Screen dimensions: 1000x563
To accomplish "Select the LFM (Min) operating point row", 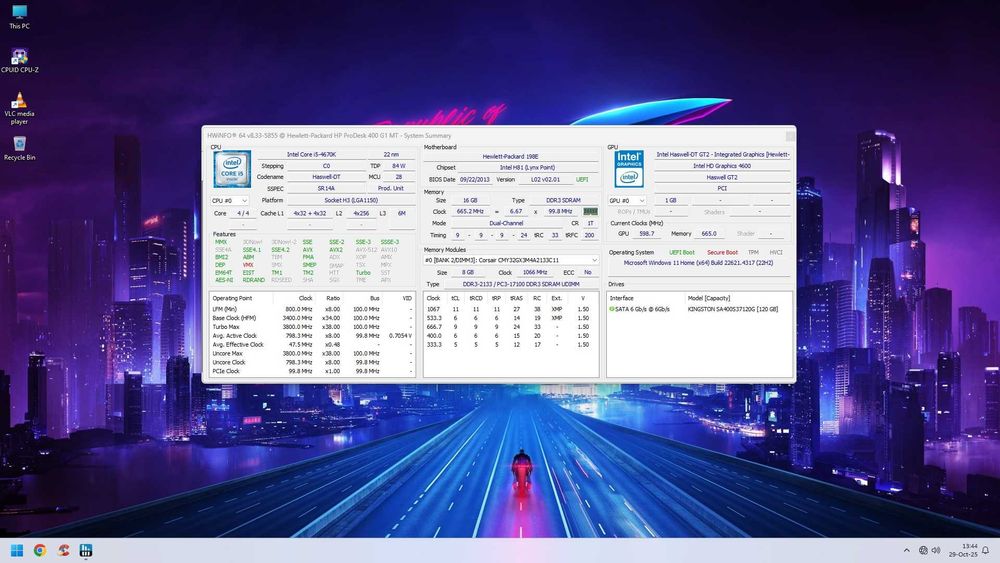I will (312, 309).
